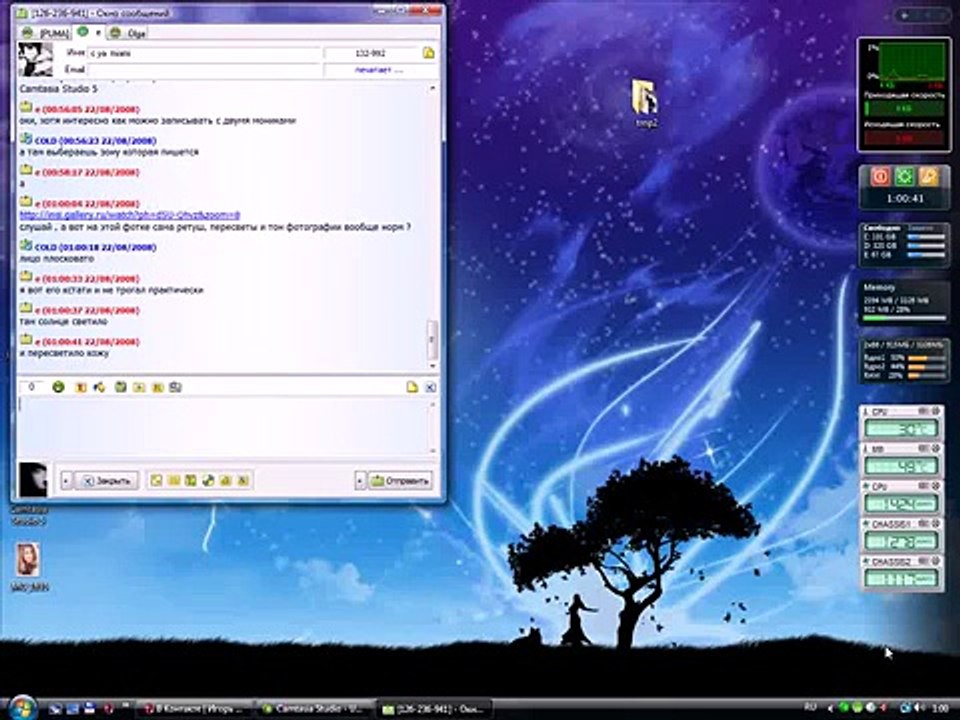This screenshot has height=720, width=960.
Task: Click the yellow-green pie icon in bottom group
Action: coord(208,481)
